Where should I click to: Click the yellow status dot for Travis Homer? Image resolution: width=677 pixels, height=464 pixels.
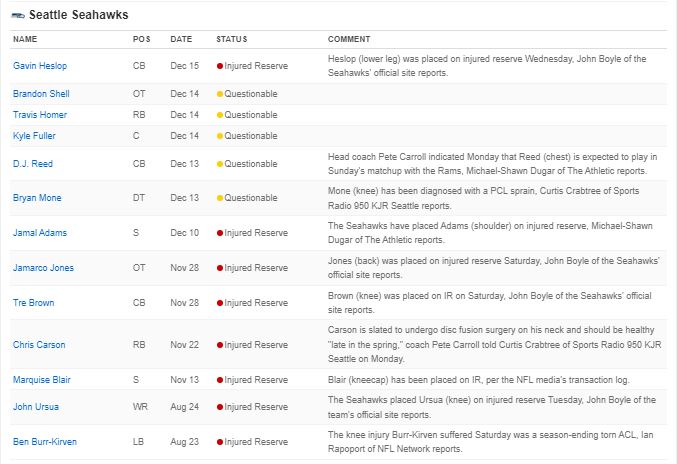(220, 115)
